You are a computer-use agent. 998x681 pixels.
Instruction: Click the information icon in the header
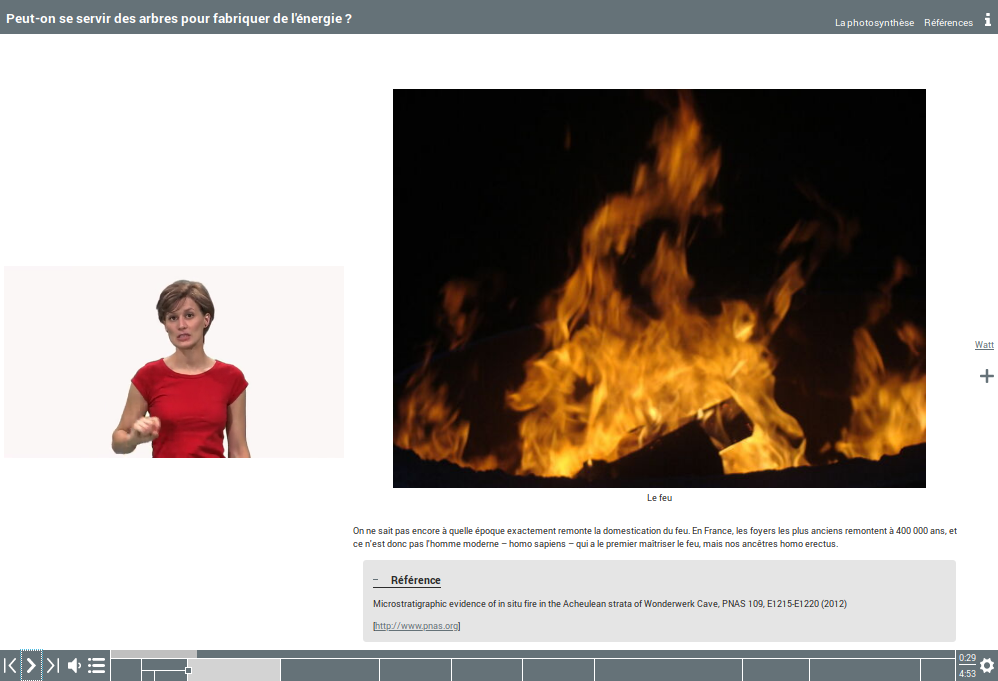pyautogui.click(x=987, y=20)
